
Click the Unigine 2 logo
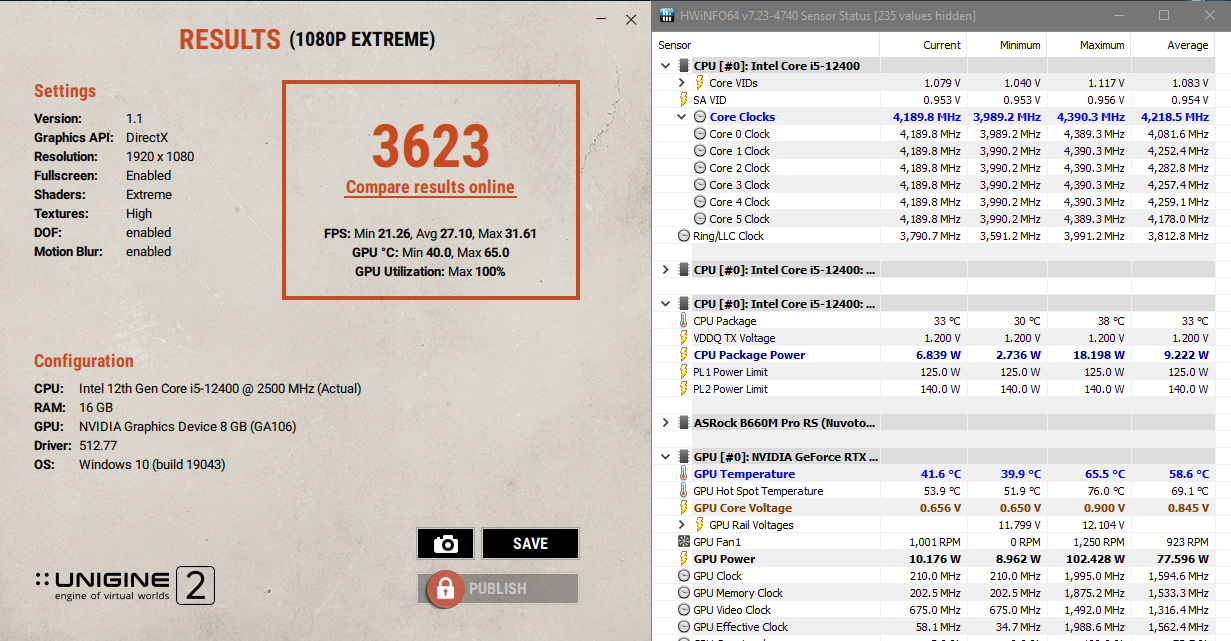tap(125, 586)
